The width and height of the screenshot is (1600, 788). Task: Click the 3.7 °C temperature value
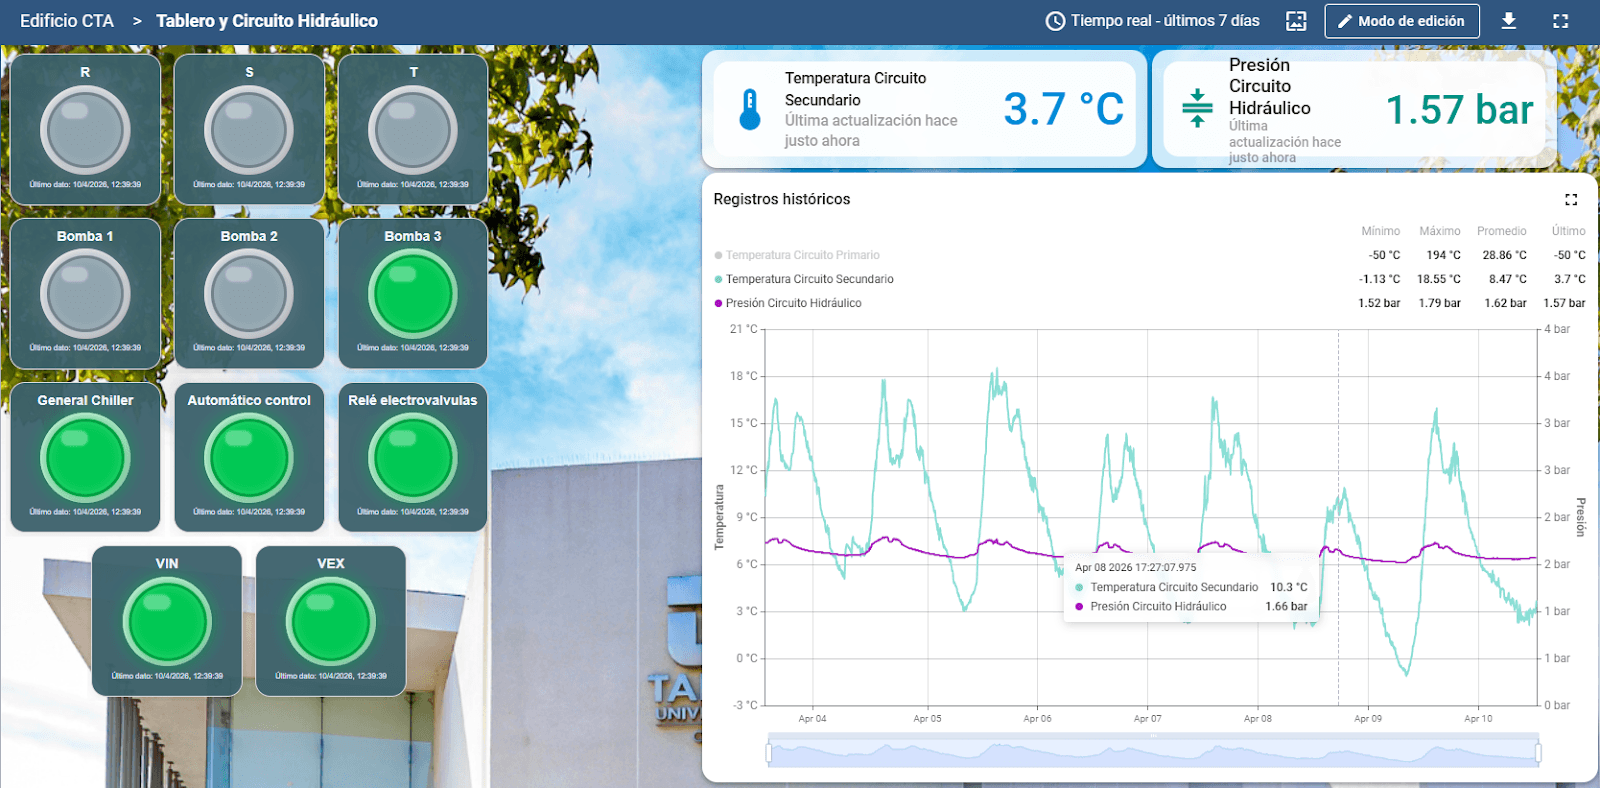[1064, 109]
